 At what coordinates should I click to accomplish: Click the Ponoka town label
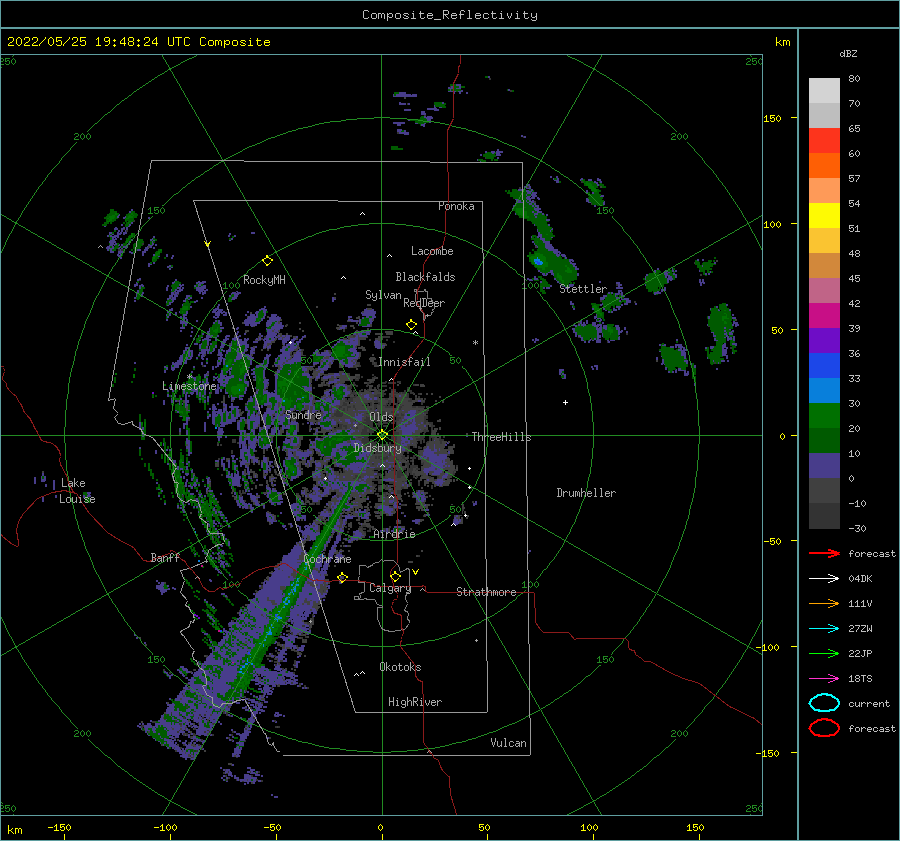(x=456, y=206)
